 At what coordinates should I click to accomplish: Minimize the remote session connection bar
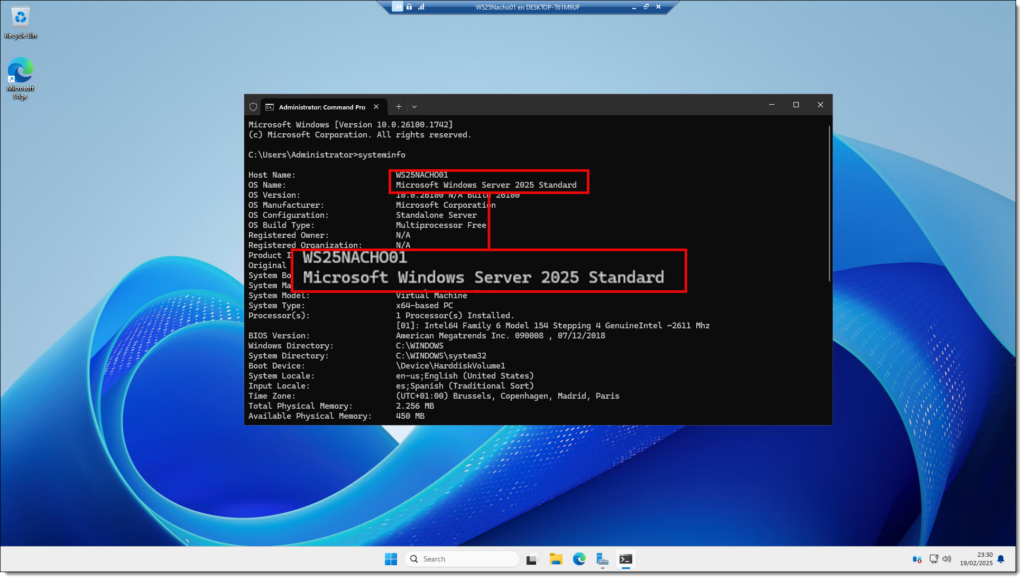(x=635, y=7)
